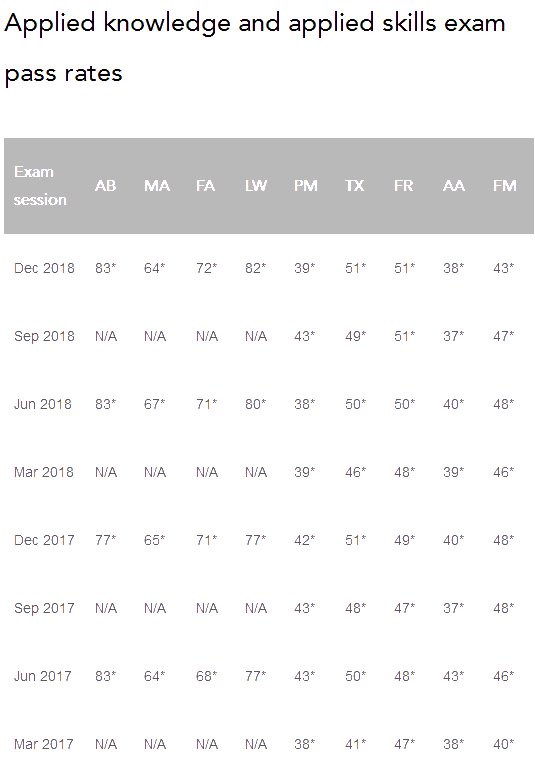The width and height of the screenshot is (535, 767).
Task: Select the FR column header
Action: (404, 186)
